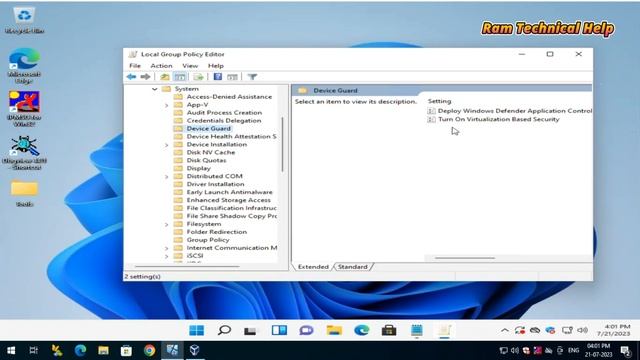Click the Forward arrow in toolbar

(145, 77)
